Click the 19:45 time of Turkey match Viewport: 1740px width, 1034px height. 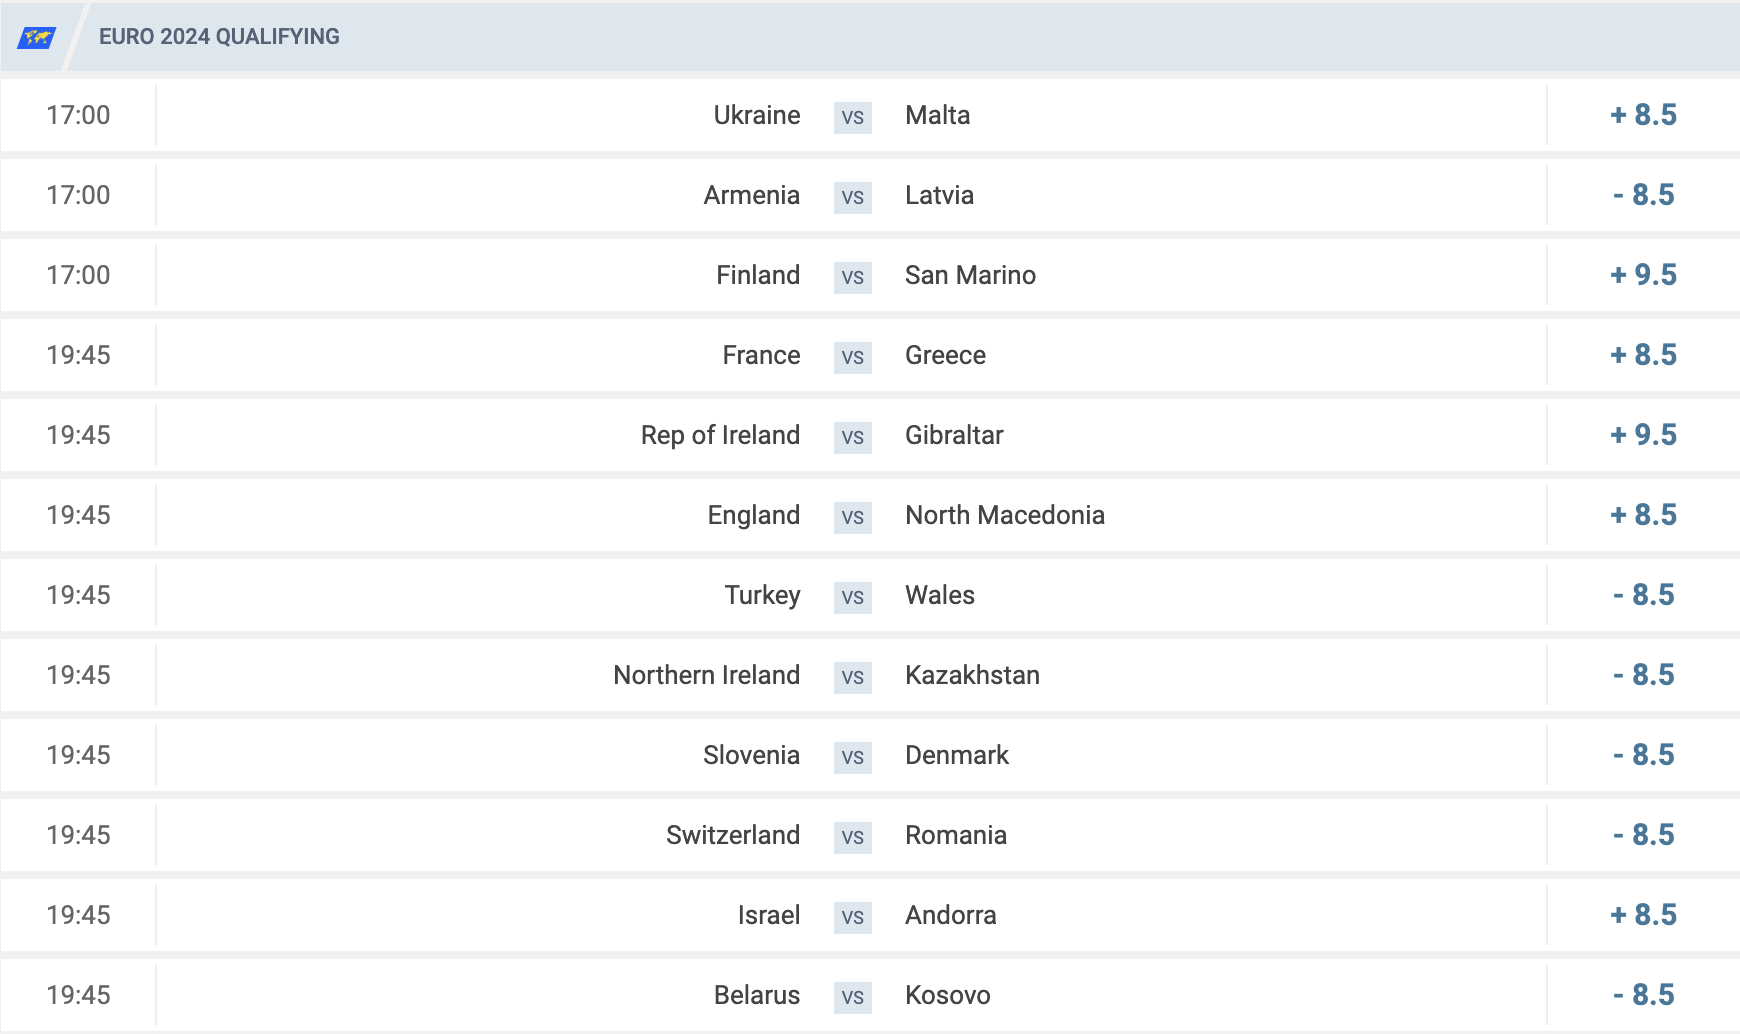pos(78,595)
